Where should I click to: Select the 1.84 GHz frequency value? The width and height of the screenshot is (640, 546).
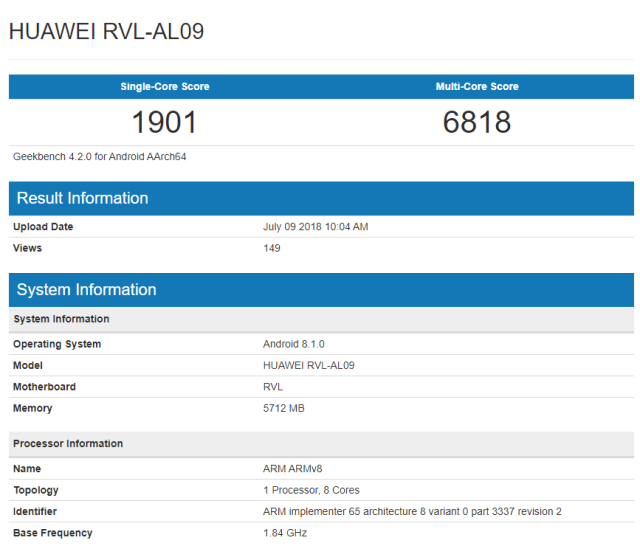pos(285,533)
